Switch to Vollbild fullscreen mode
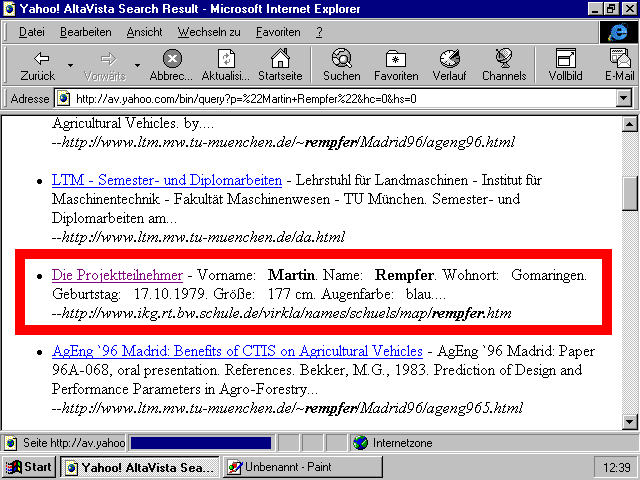640x480 pixels. 565,65
